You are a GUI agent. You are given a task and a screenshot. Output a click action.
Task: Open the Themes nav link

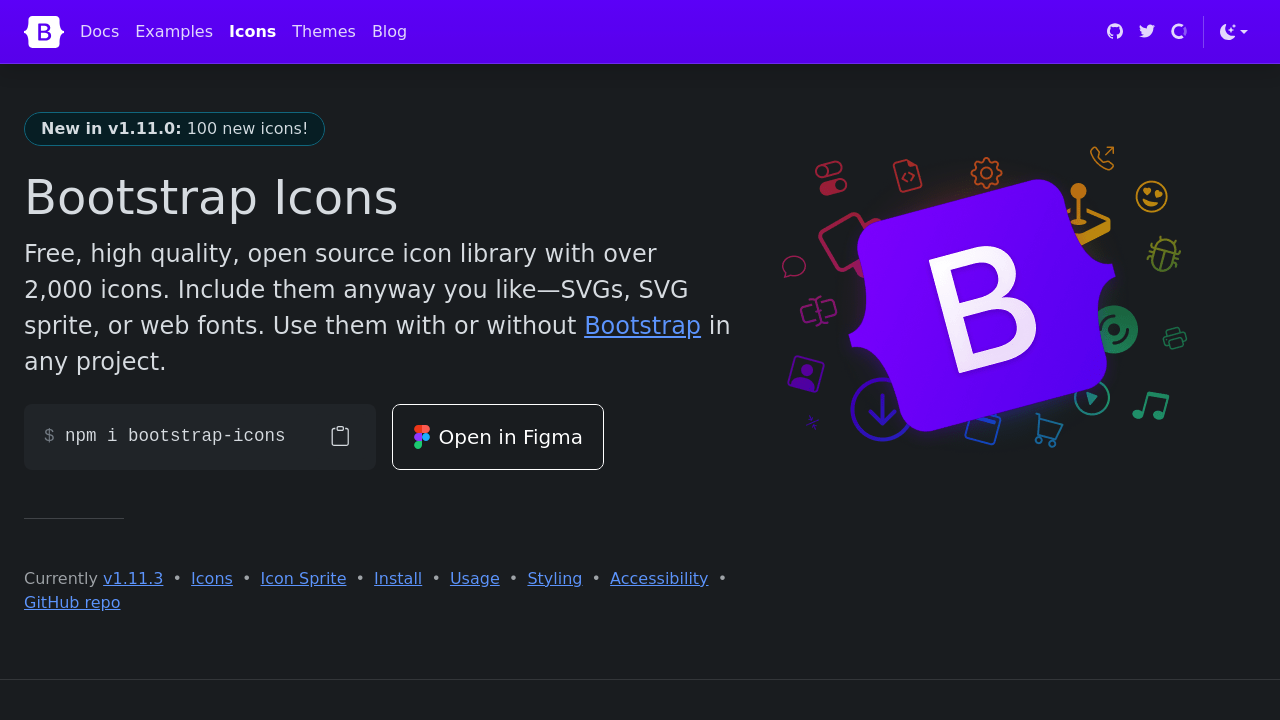323,32
